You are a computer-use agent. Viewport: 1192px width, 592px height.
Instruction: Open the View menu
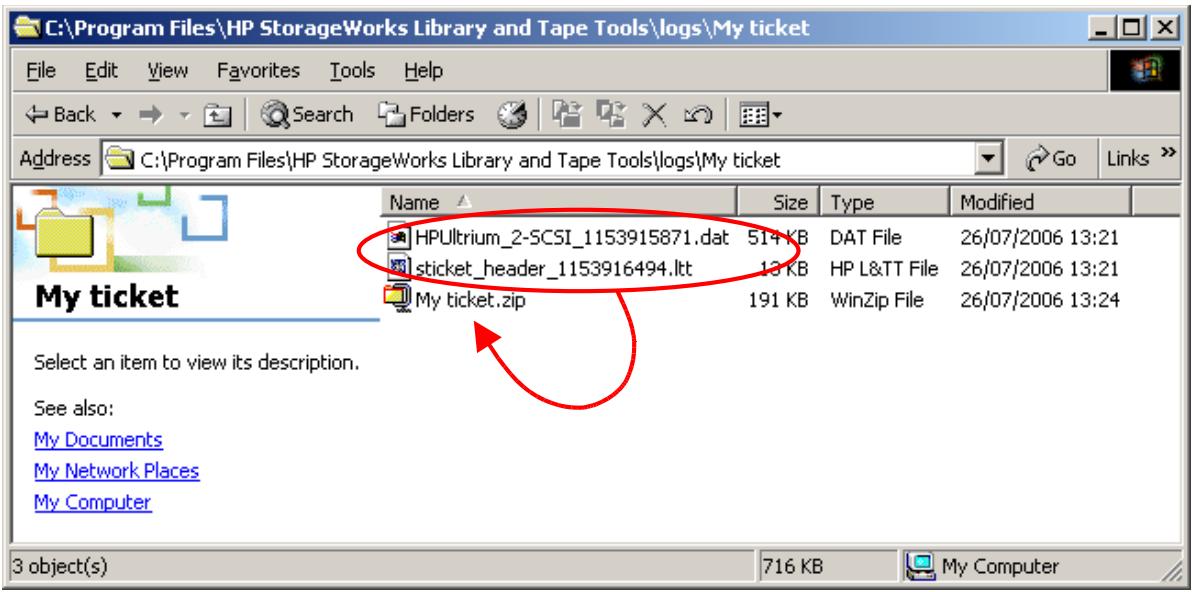(x=167, y=71)
